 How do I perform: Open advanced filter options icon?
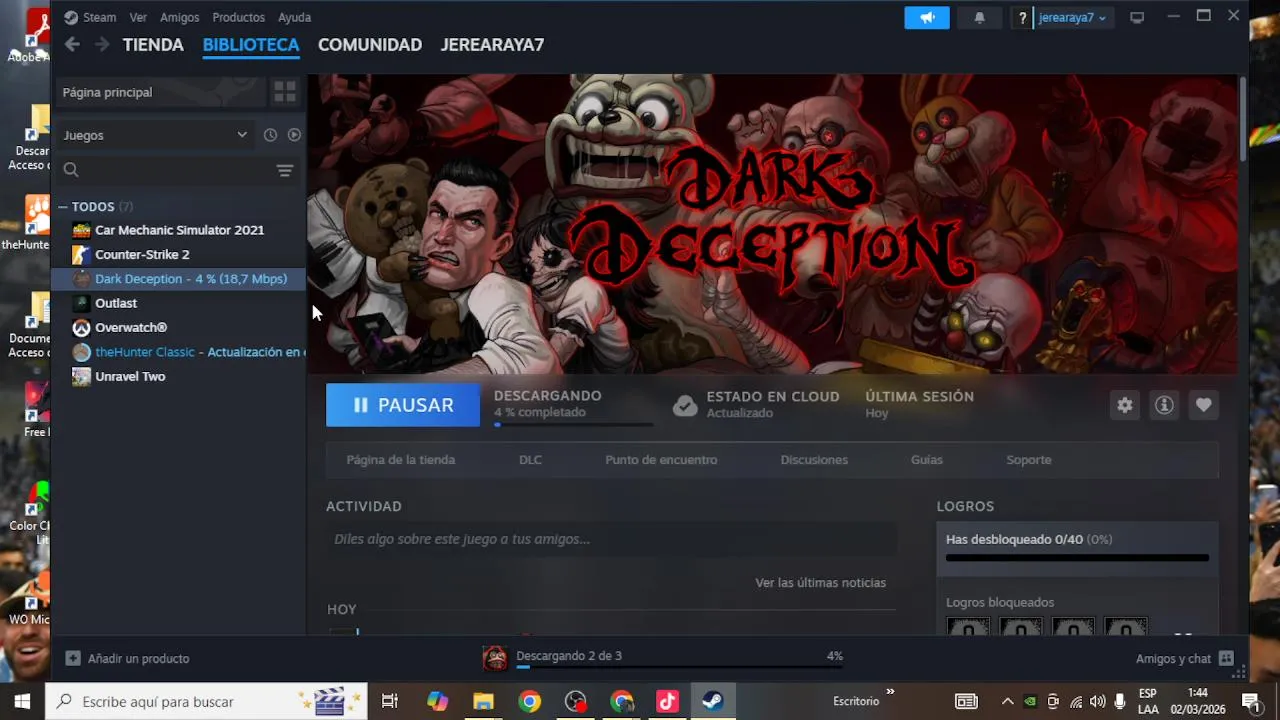tap(285, 170)
